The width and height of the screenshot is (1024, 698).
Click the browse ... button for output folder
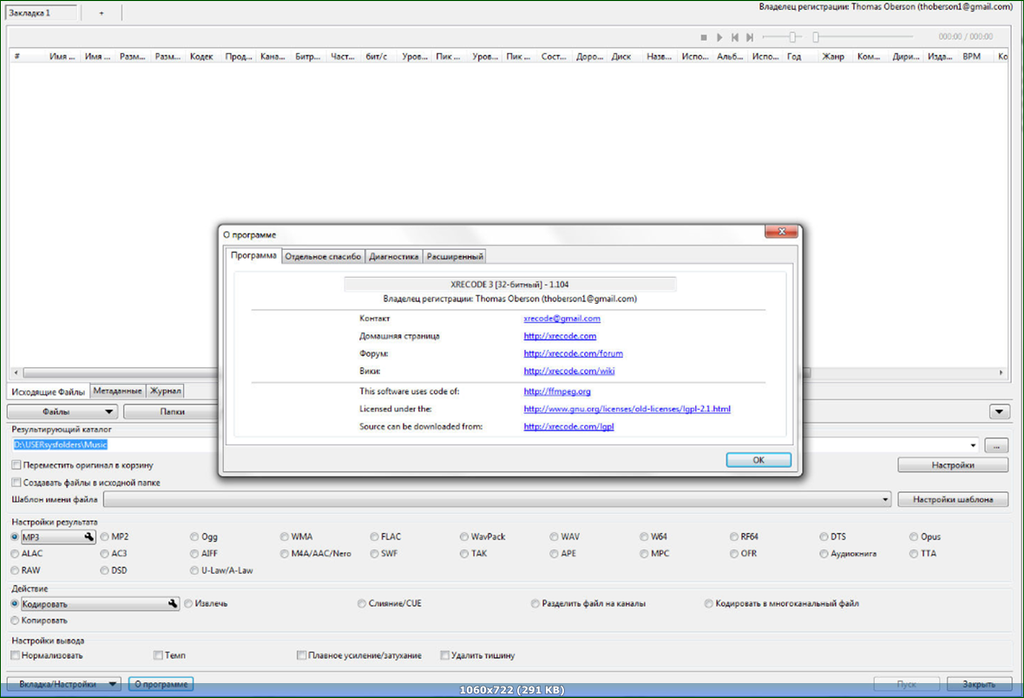click(996, 445)
